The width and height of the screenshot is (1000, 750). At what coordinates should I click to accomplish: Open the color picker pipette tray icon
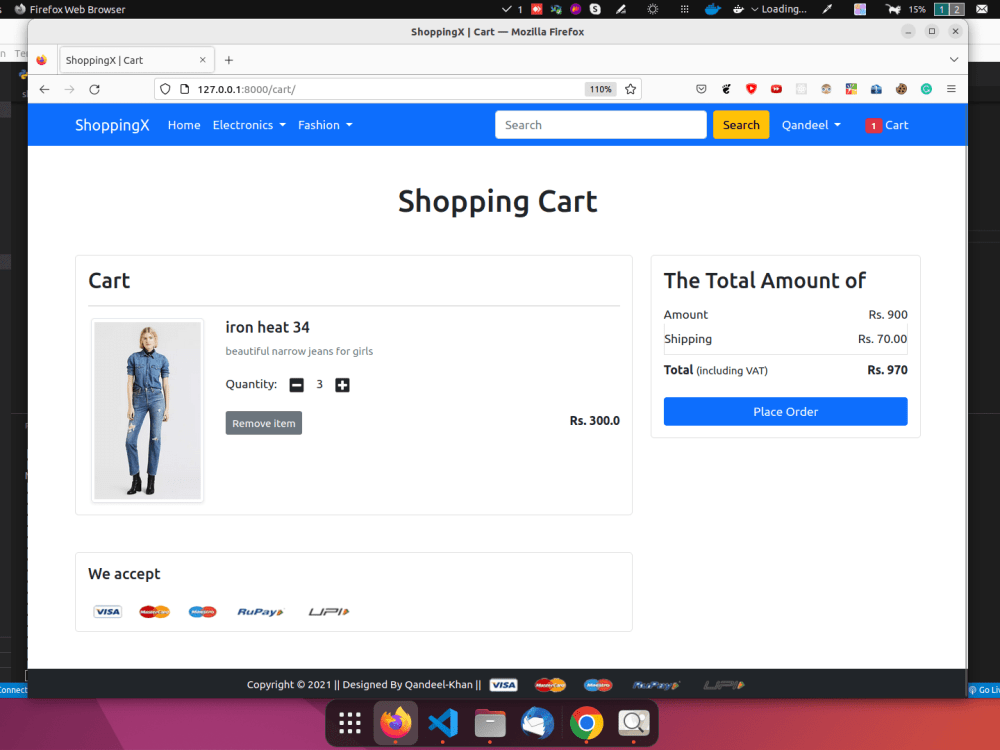pyautogui.click(x=827, y=9)
